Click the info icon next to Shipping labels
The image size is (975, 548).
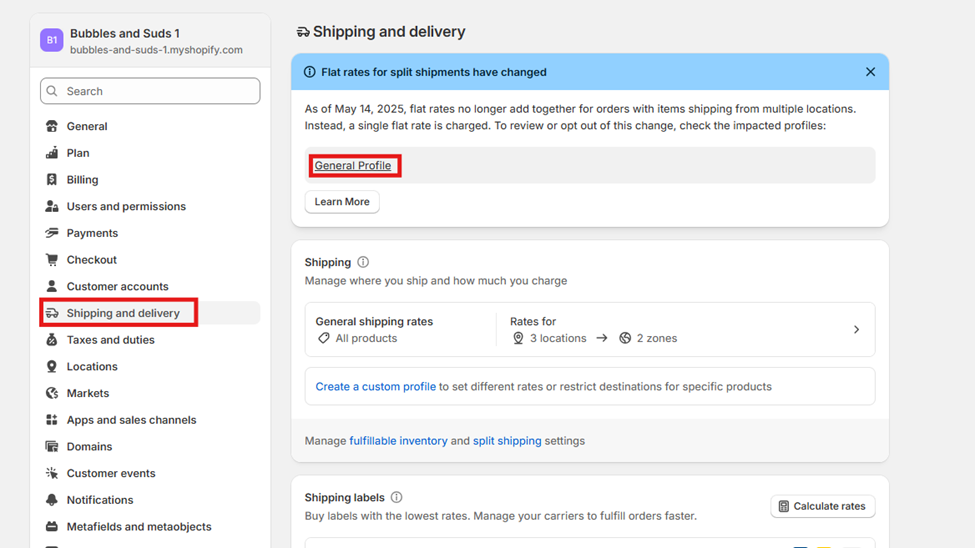397,498
